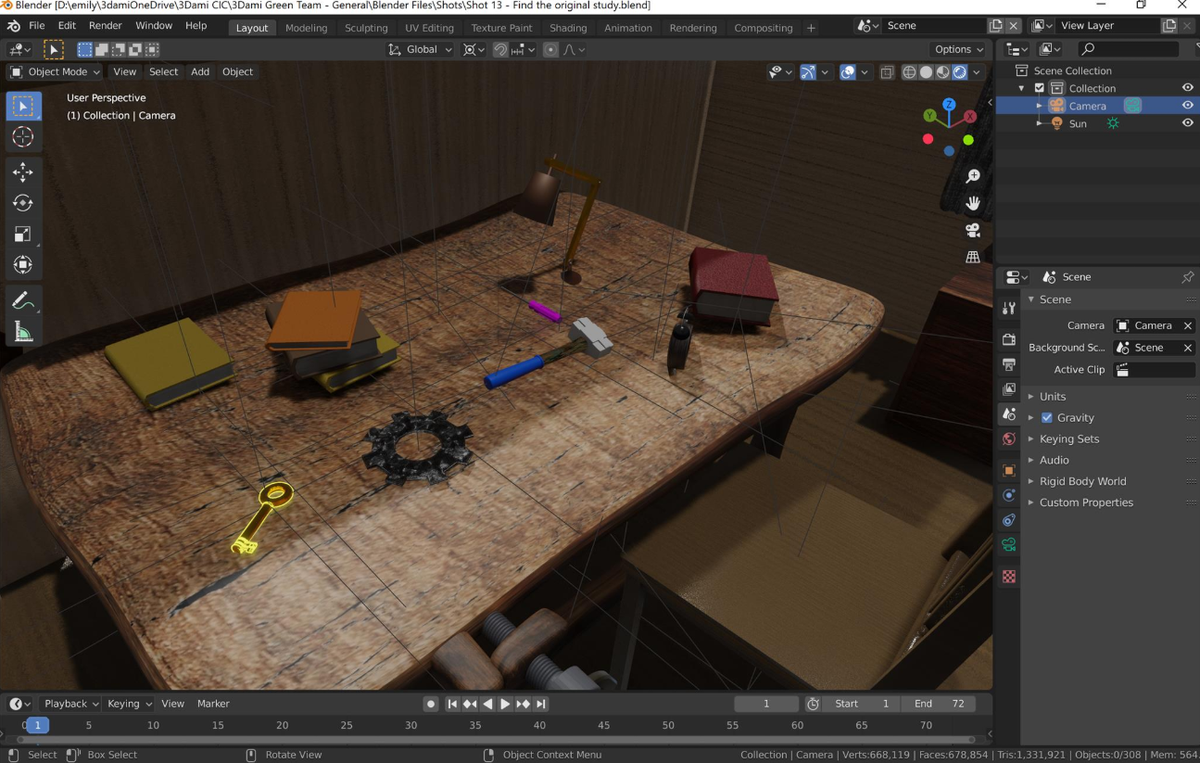Image resolution: width=1200 pixels, height=763 pixels.
Task: Expand the Audio panel
Action: (x=1054, y=460)
